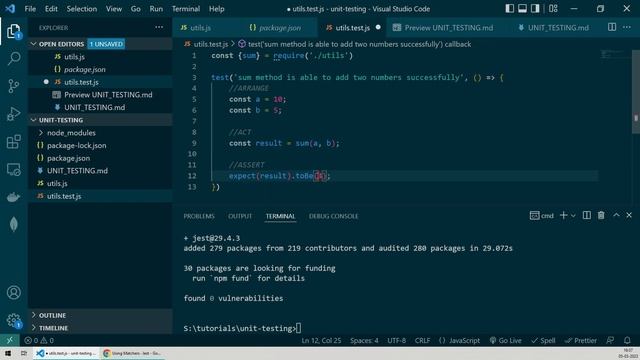Open Customize Layout menu

[553, 9]
